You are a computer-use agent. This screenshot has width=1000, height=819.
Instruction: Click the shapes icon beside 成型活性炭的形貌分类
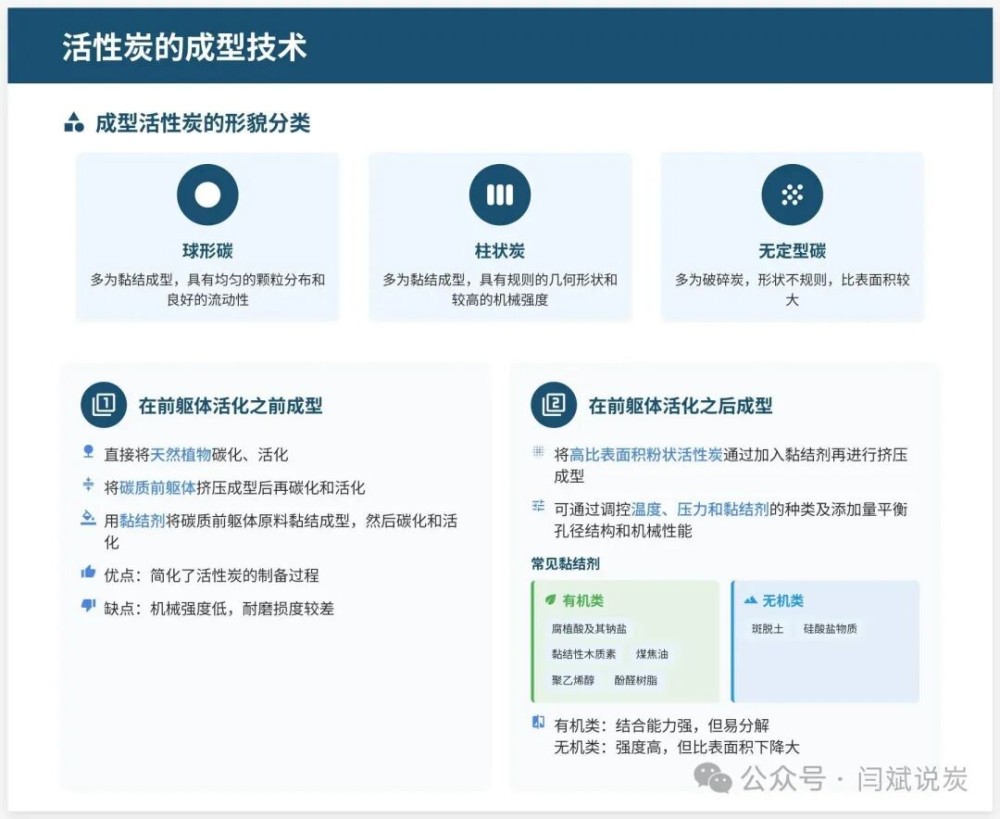(73, 124)
